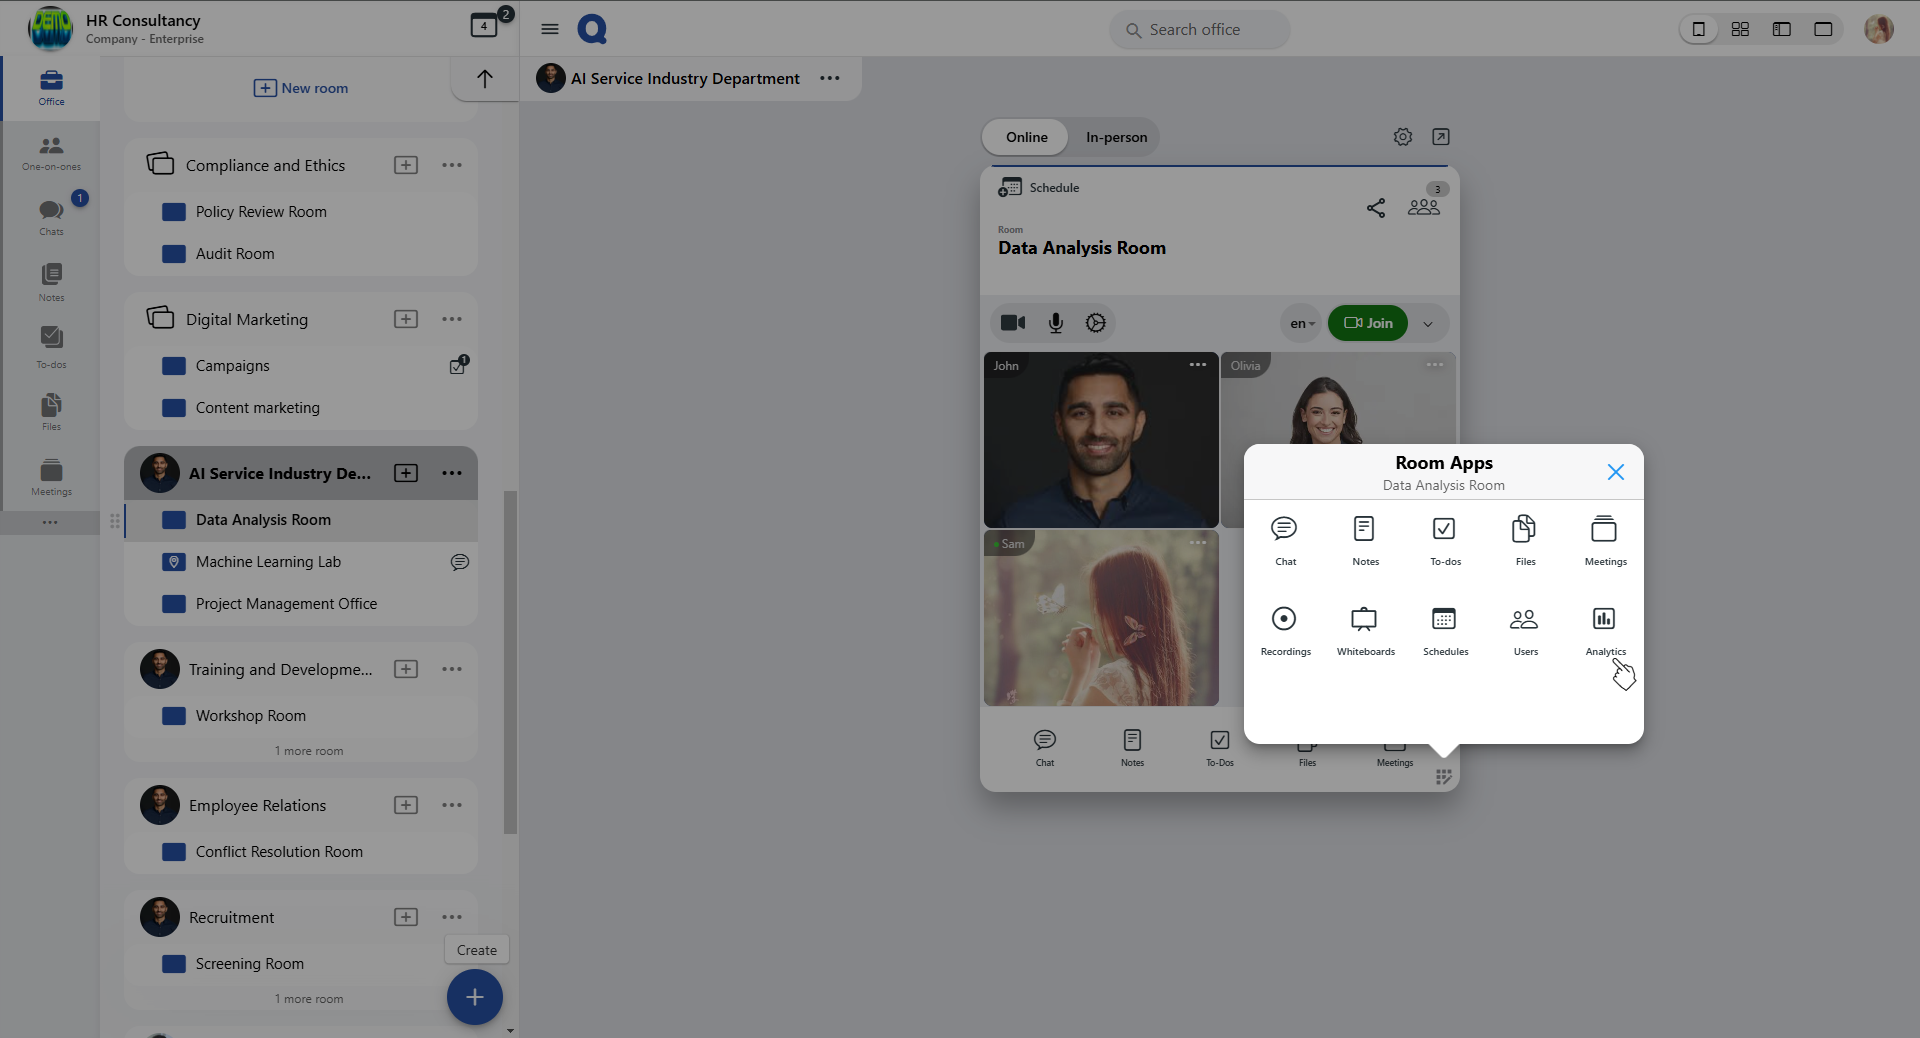
Task: Open Recordings in Room Apps panel
Action: (1284, 628)
